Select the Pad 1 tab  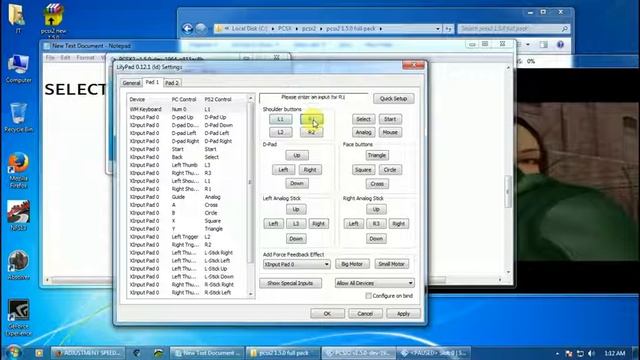tap(152, 82)
